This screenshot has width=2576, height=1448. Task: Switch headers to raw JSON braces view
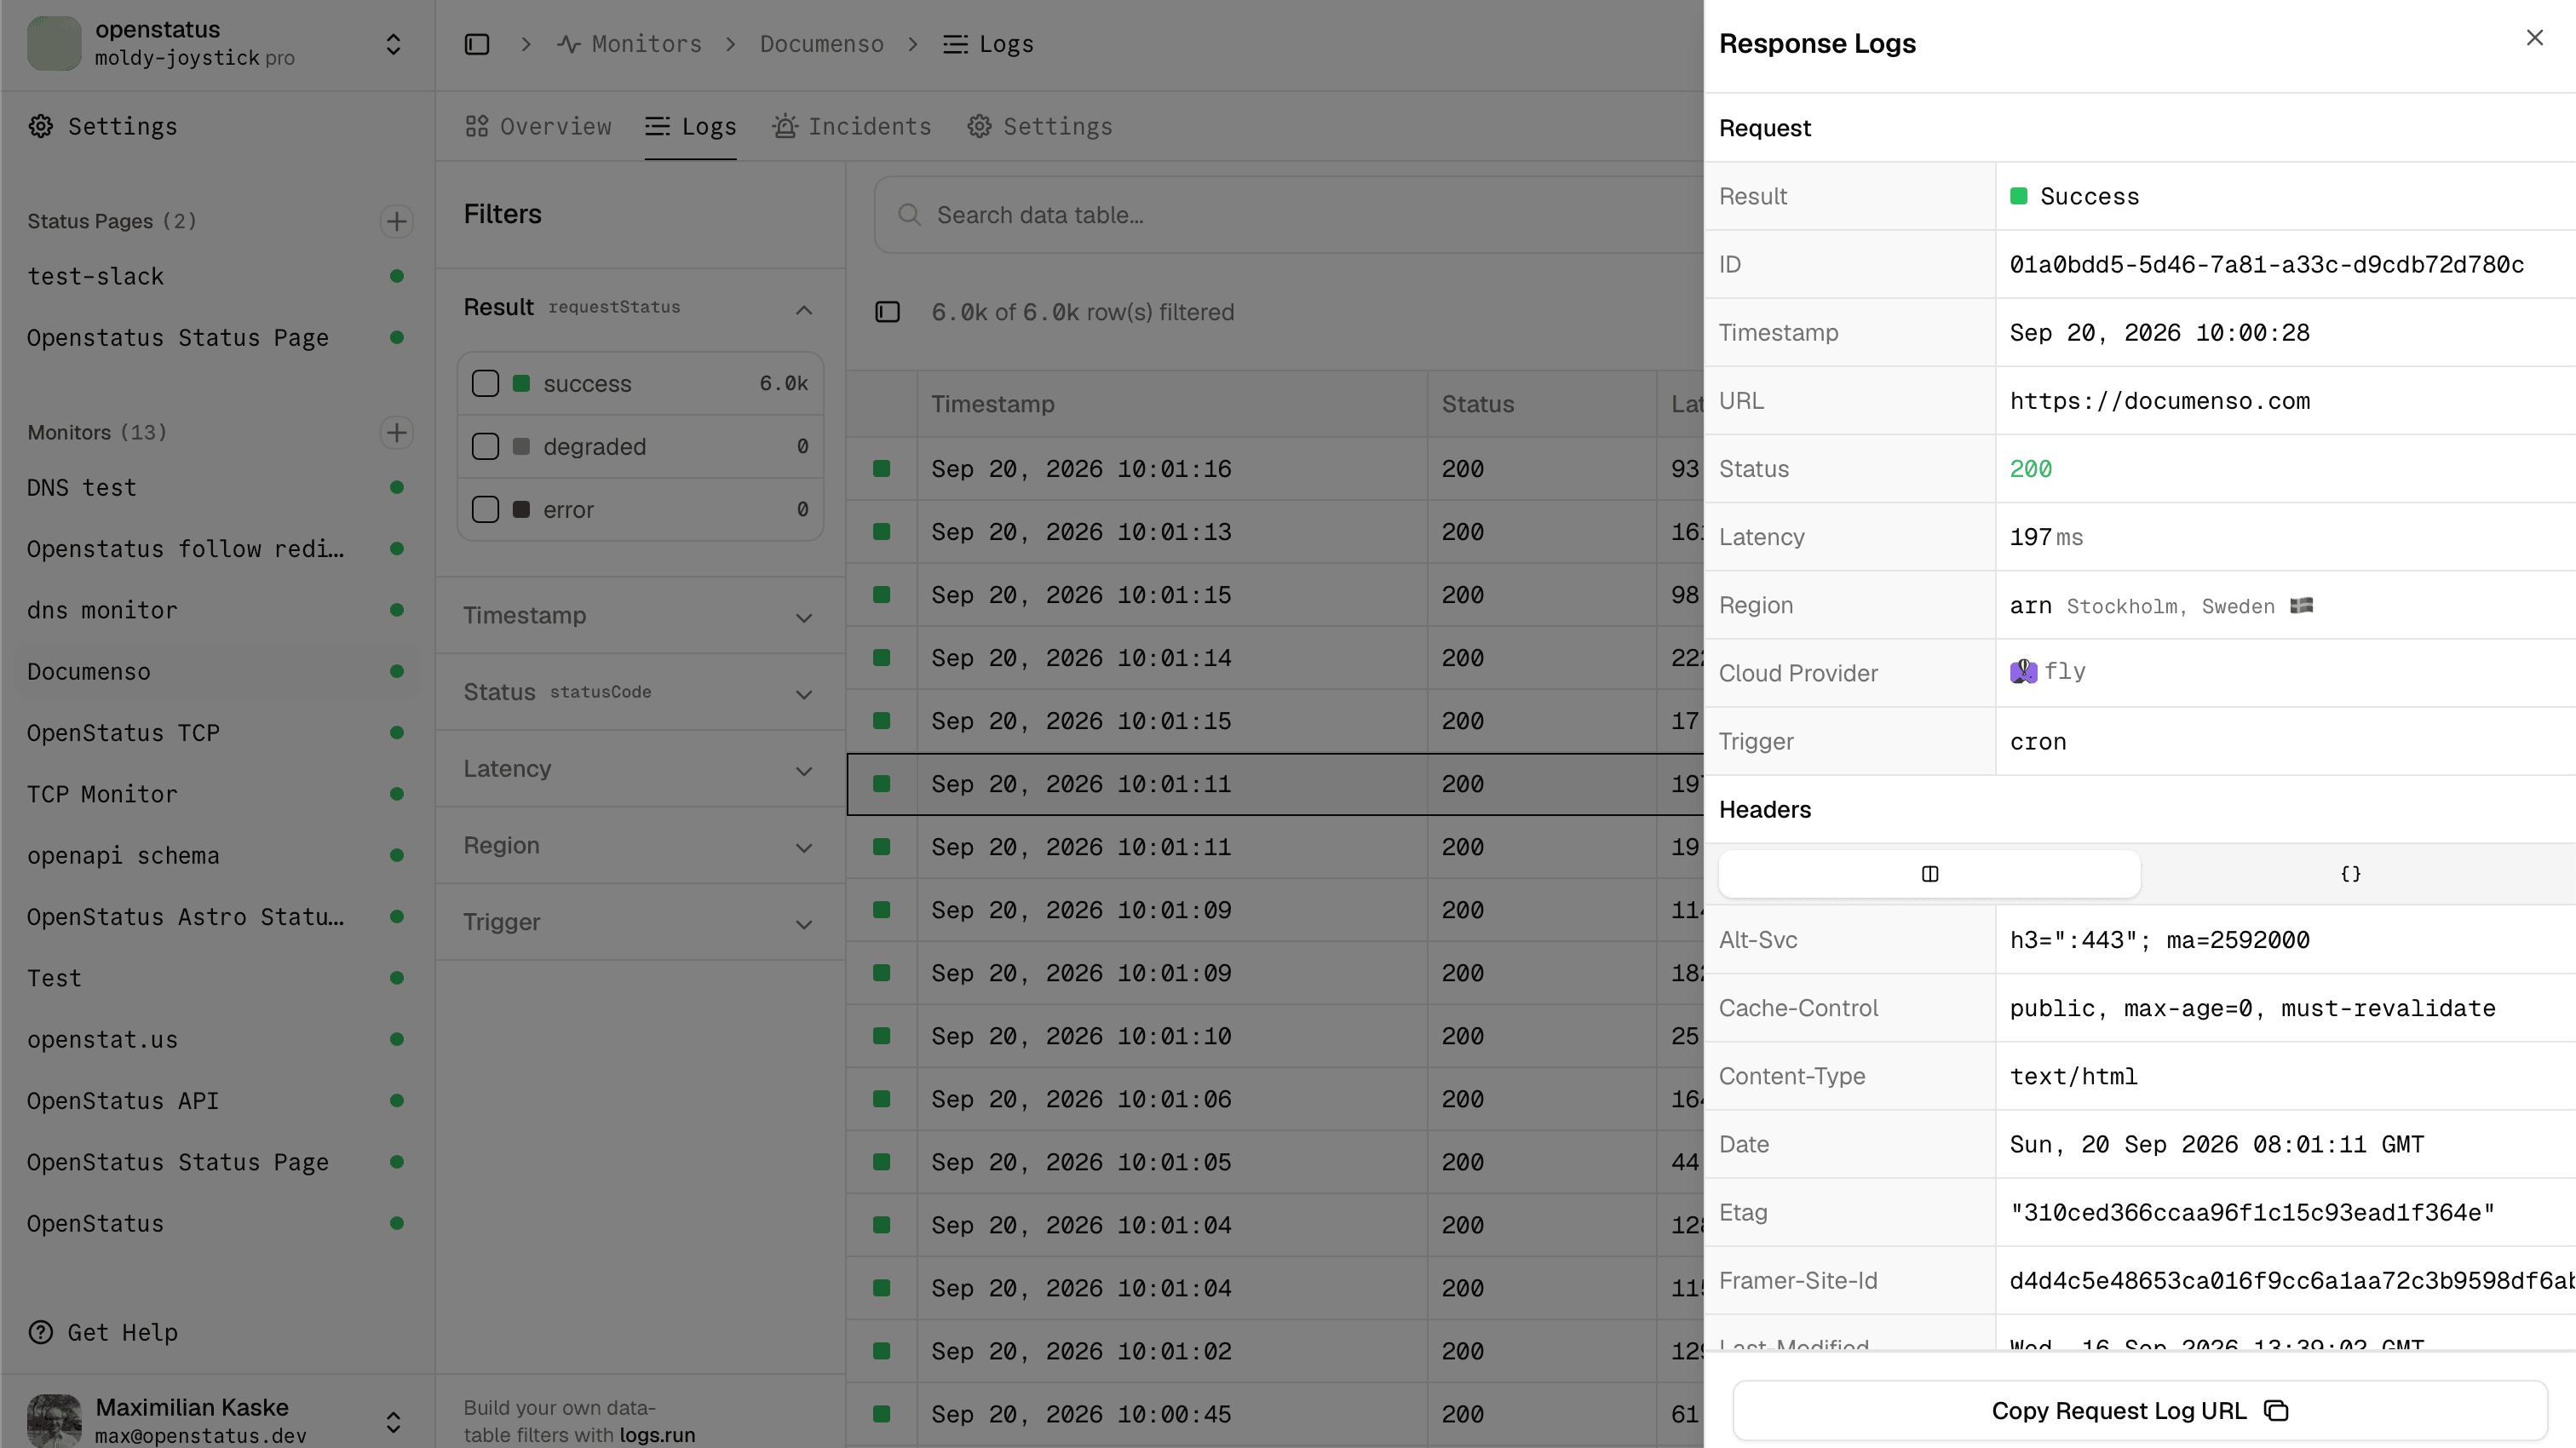click(2350, 874)
